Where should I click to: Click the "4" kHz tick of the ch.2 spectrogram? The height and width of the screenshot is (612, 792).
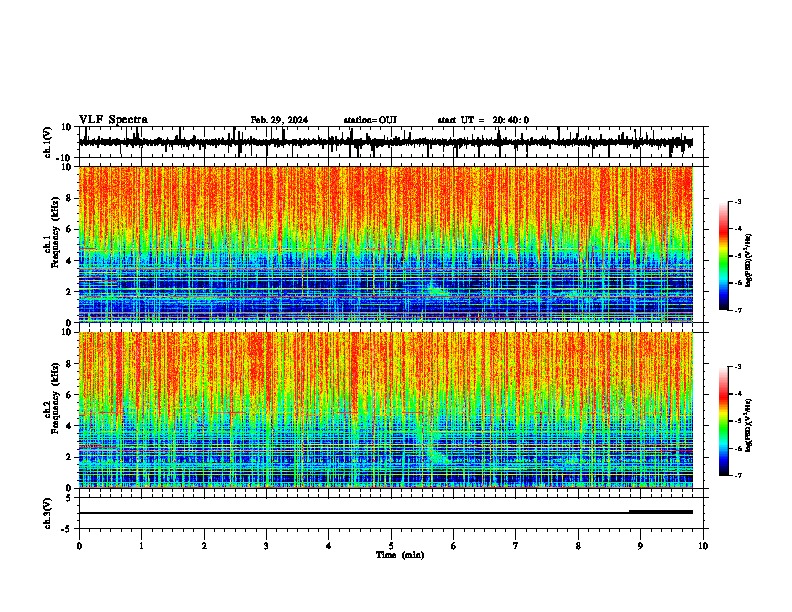pos(69,426)
